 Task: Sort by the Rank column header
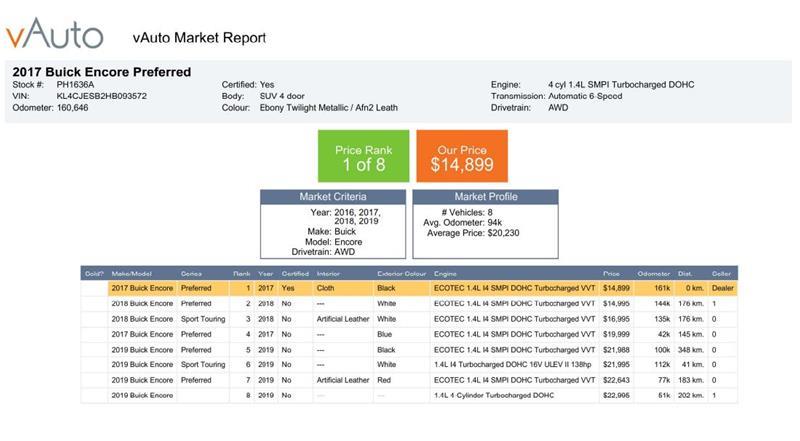click(241, 274)
